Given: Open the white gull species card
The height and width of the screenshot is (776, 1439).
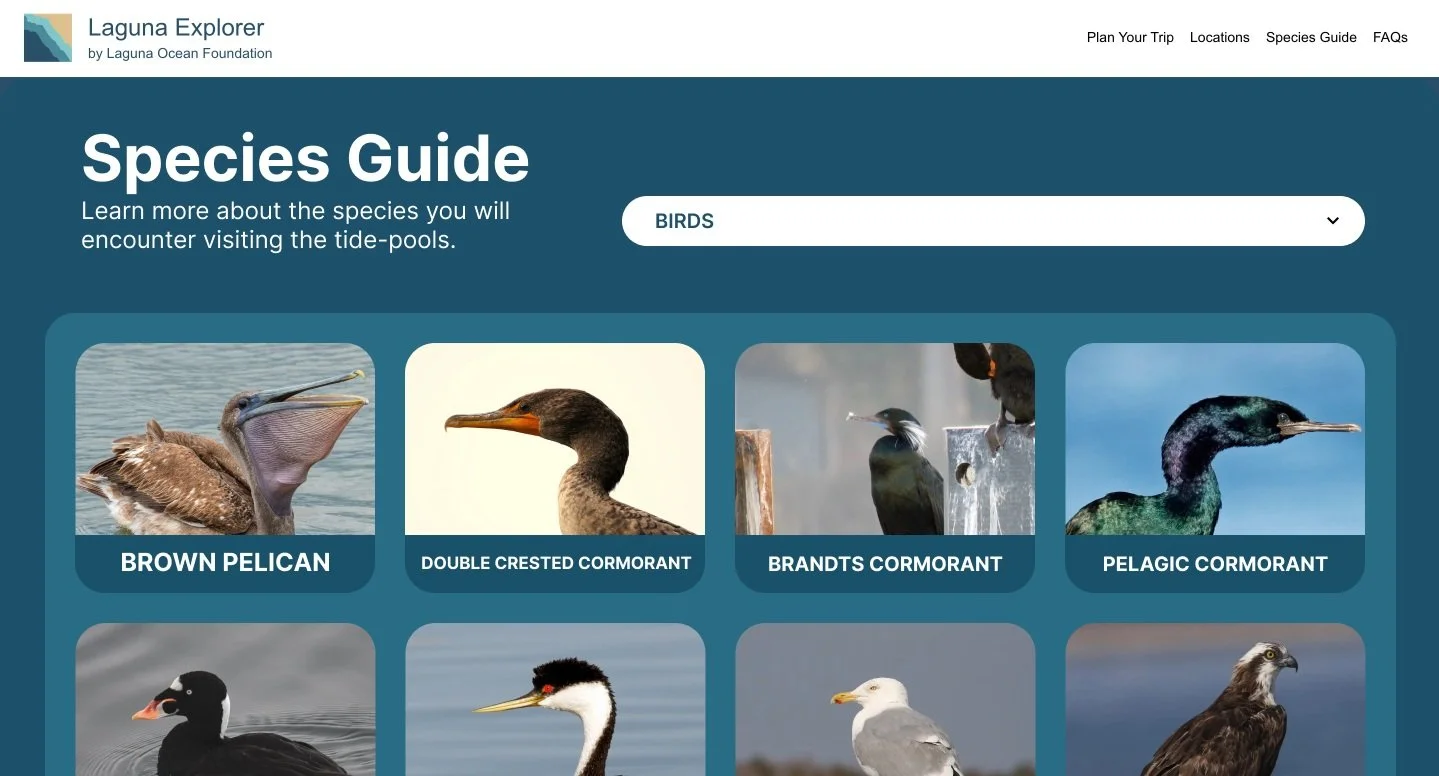Looking at the screenshot, I should [x=885, y=700].
